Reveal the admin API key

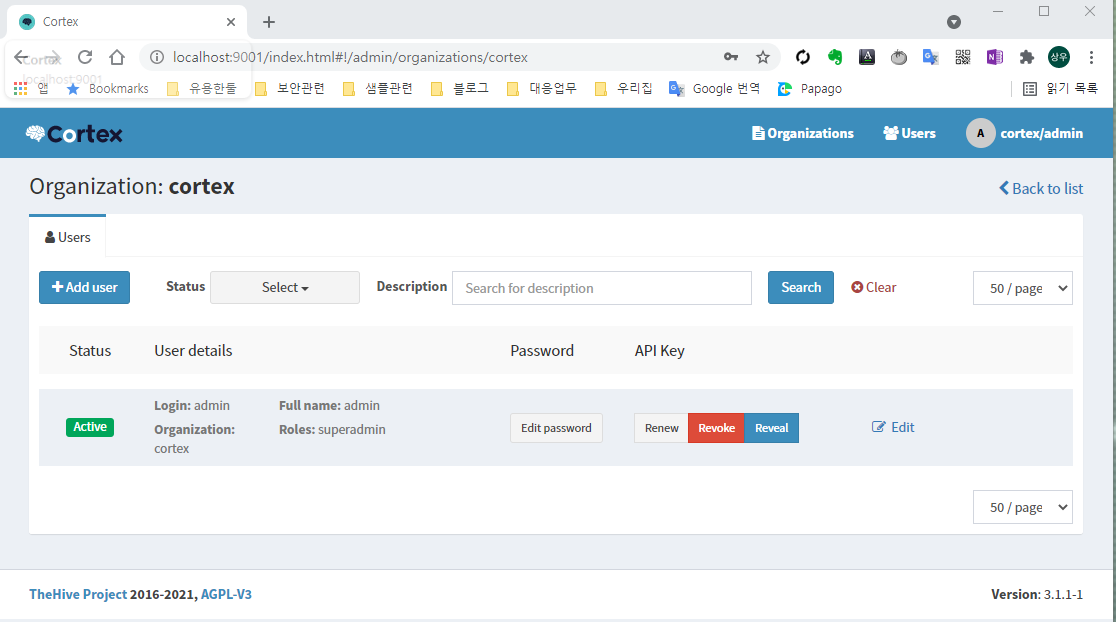click(x=772, y=428)
